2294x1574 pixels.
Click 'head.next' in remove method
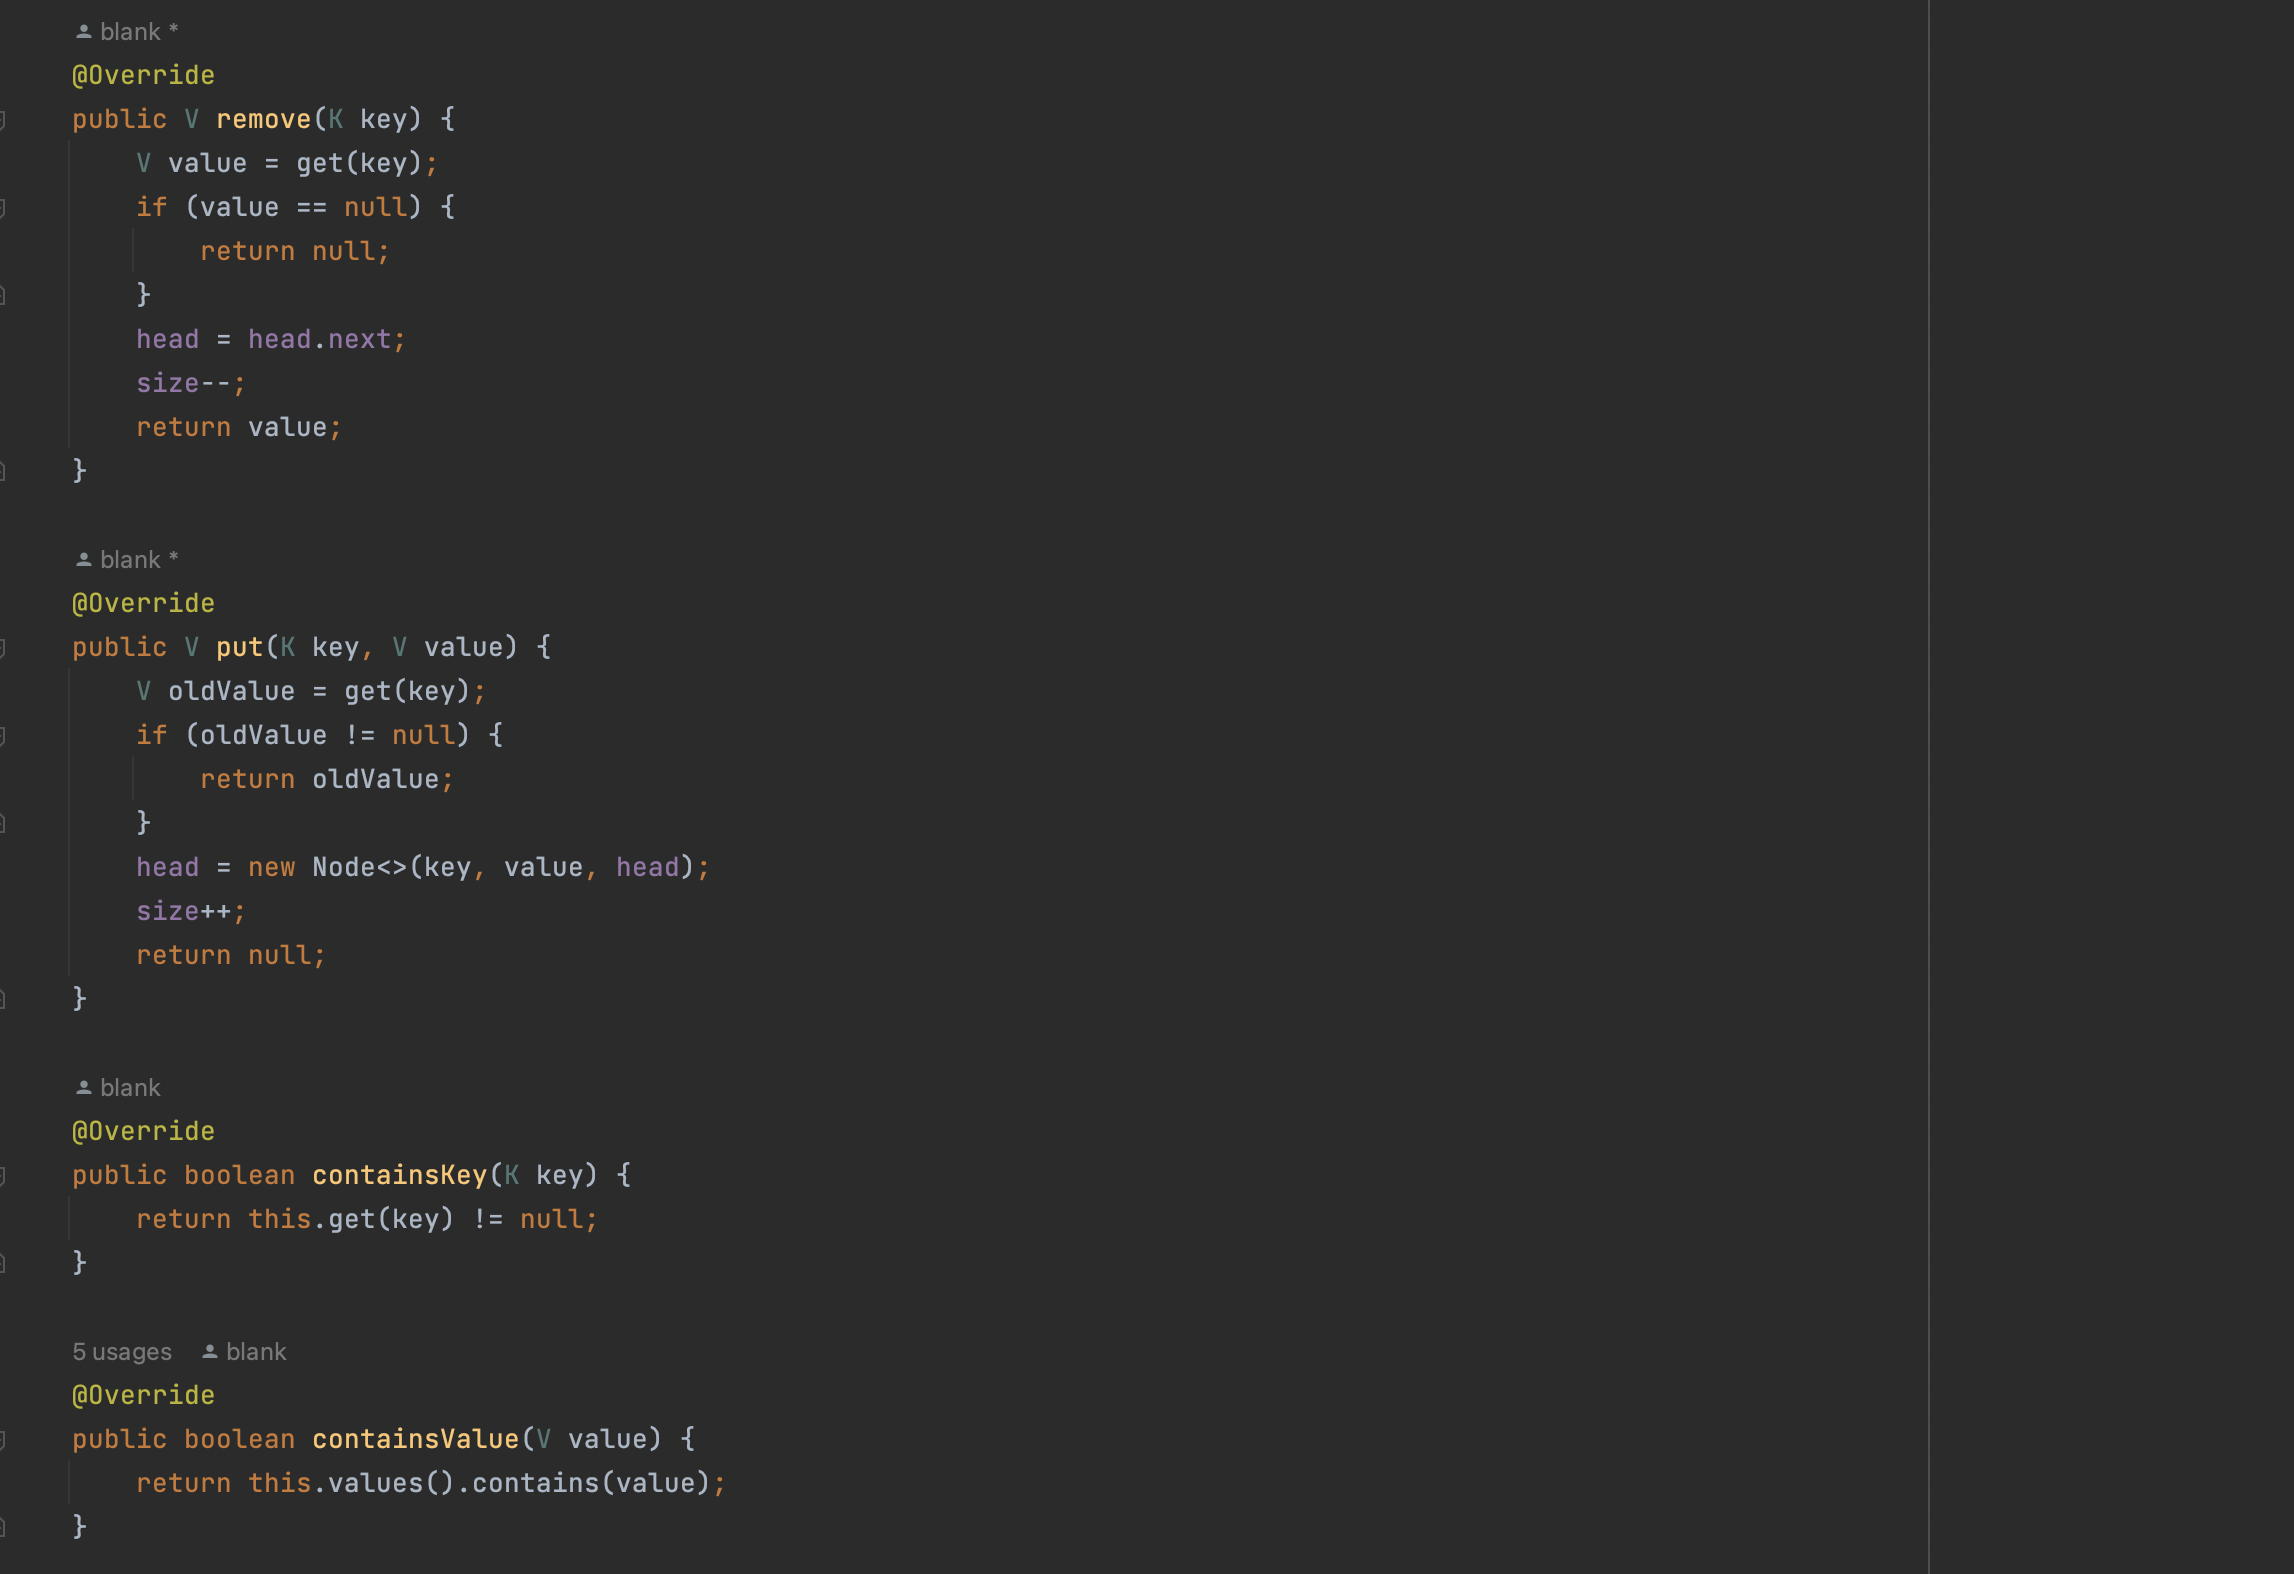[x=320, y=340]
